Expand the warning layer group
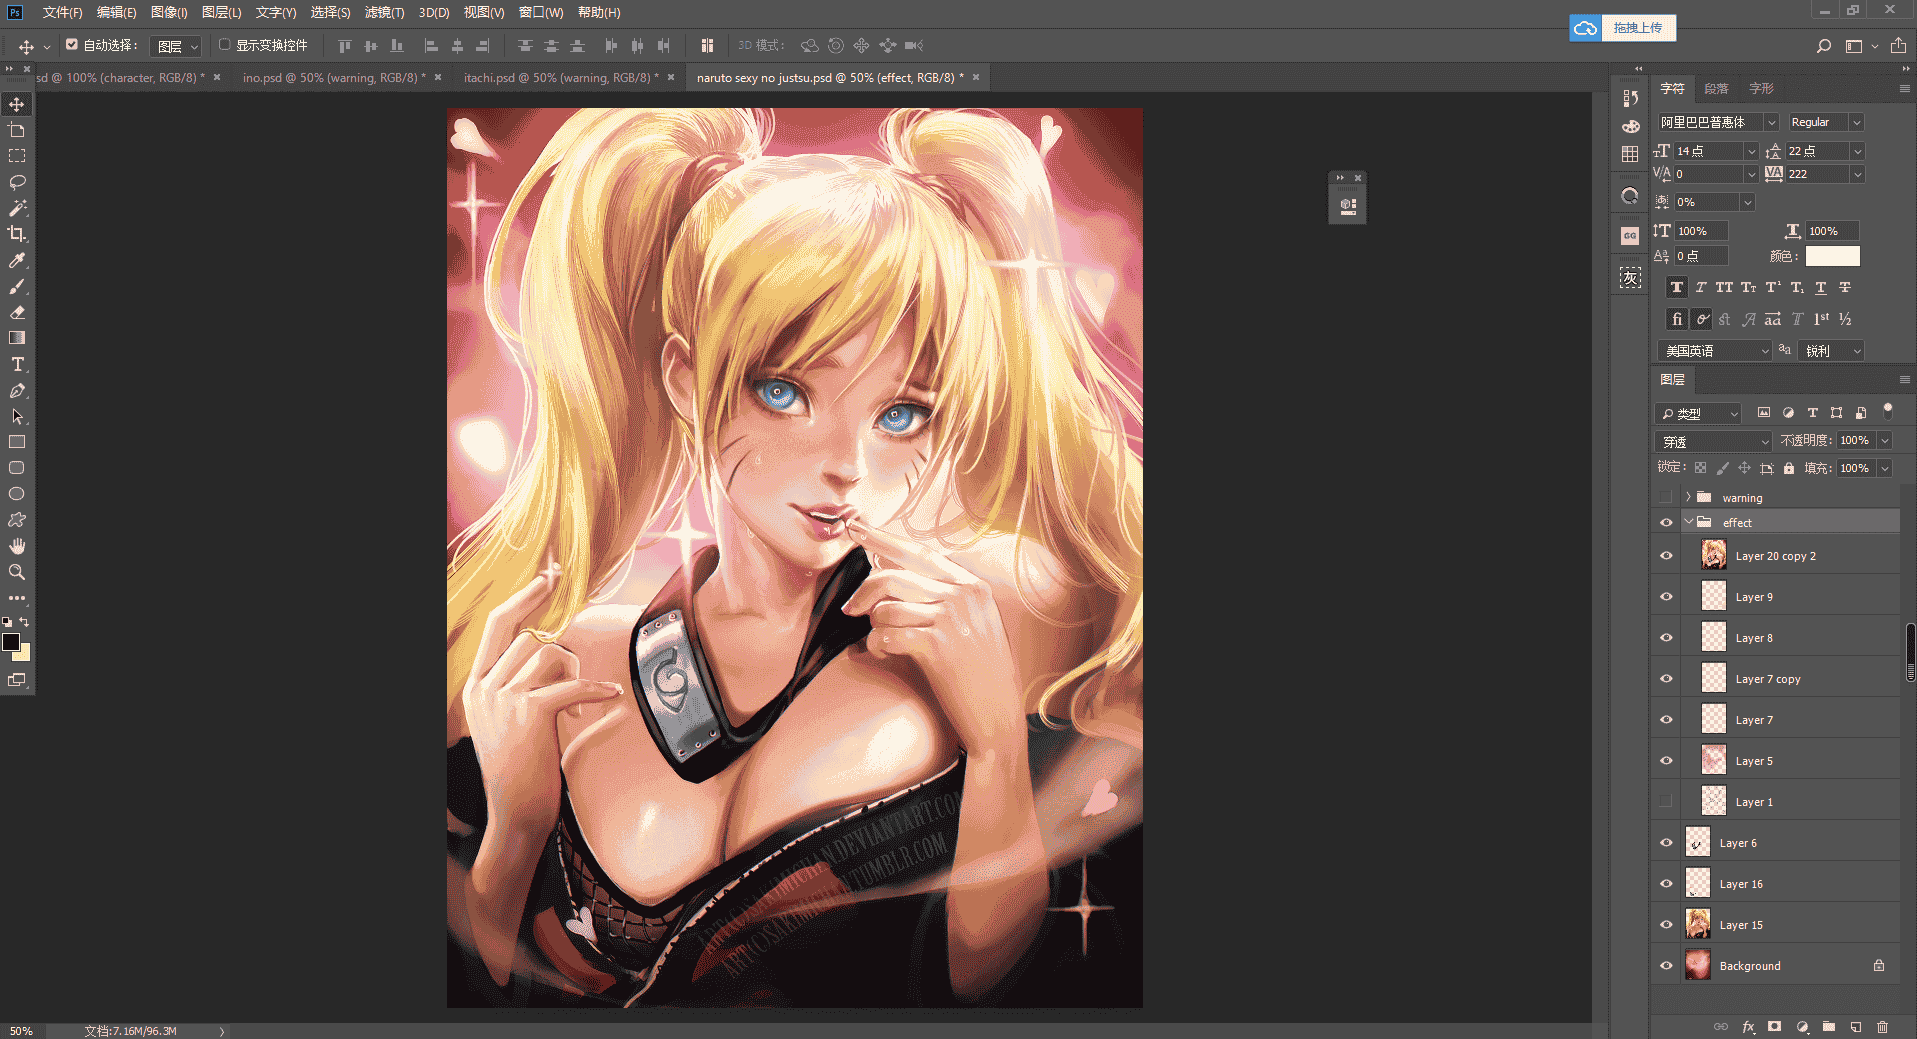Image resolution: width=1917 pixels, height=1039 pixels. [x=1688, y=497]
